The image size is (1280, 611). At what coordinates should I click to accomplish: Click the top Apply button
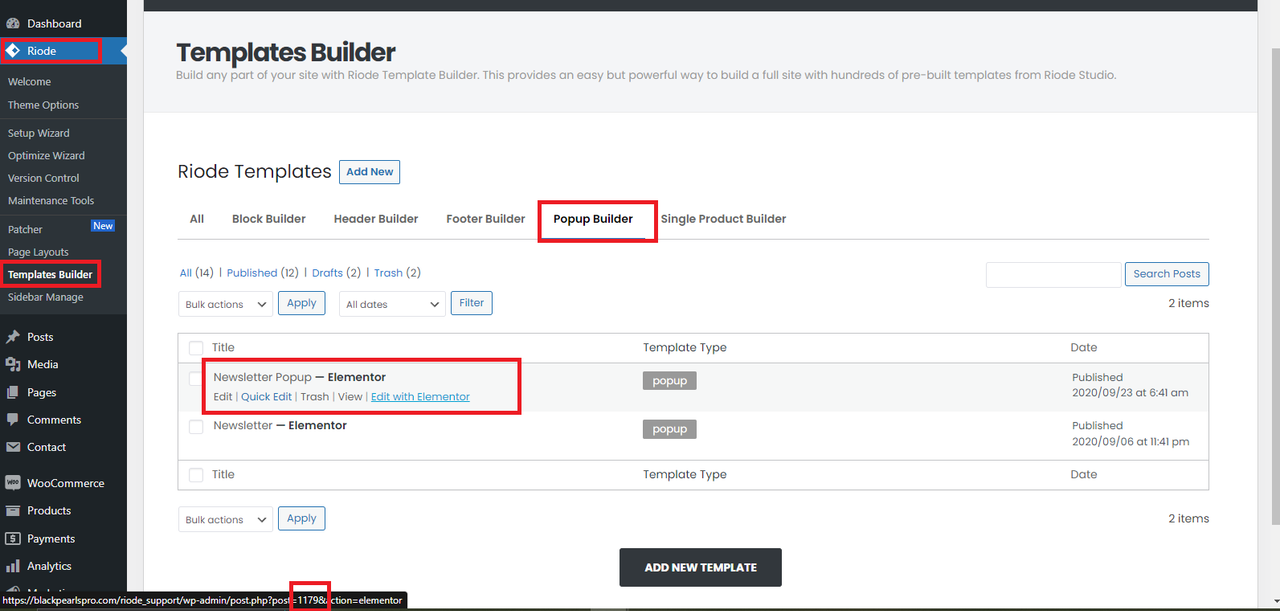pyautogui.click(x=302, y=303)
